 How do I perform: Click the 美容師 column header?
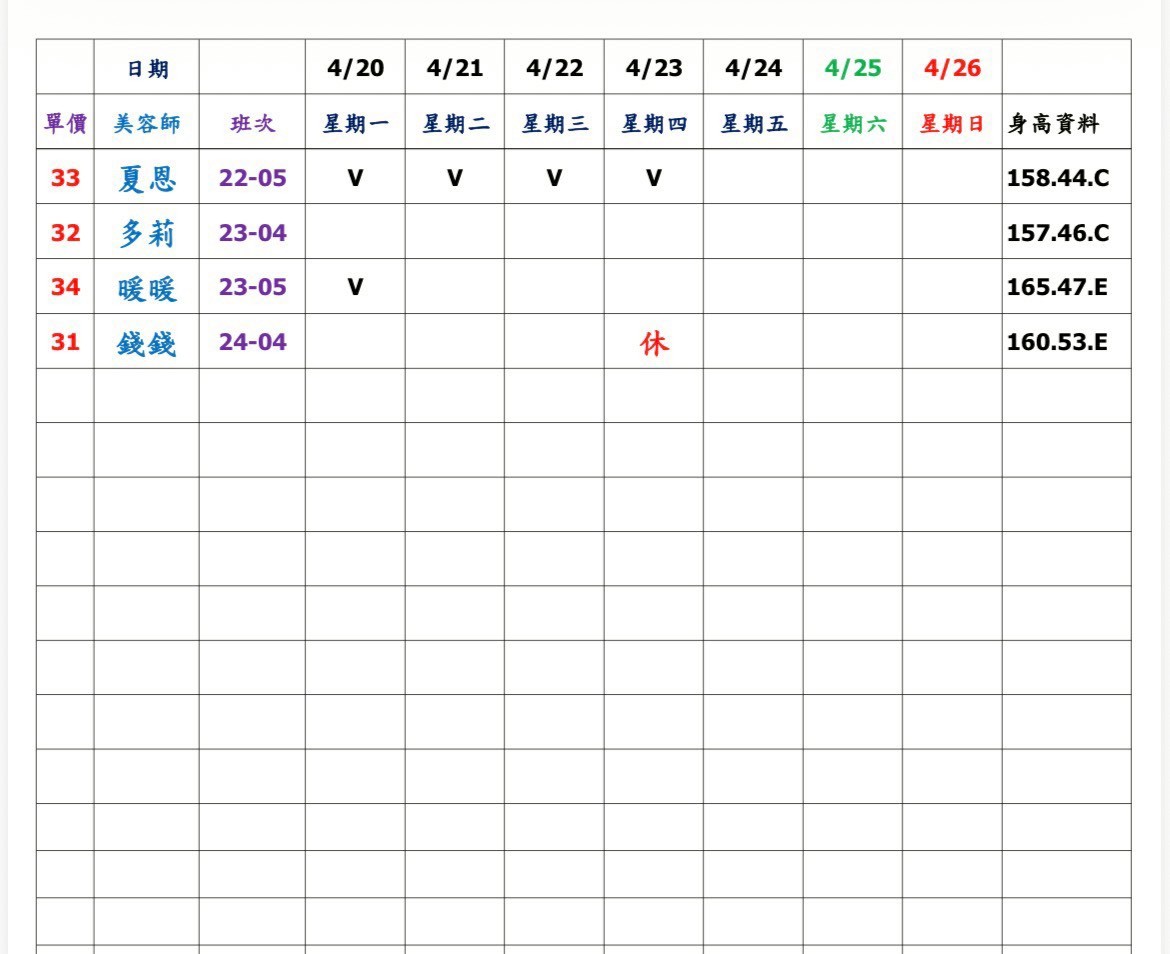pyautogui.click(x=147, y=124)
